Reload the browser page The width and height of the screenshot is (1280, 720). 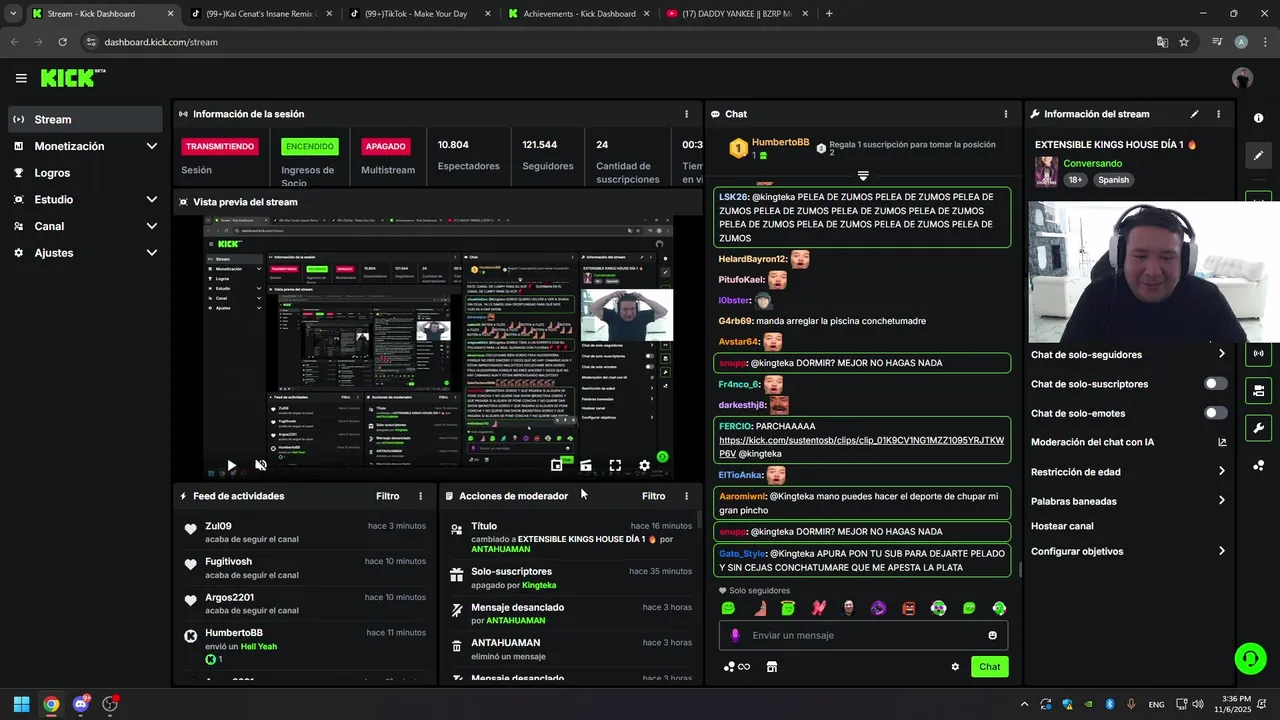[62, 42]
